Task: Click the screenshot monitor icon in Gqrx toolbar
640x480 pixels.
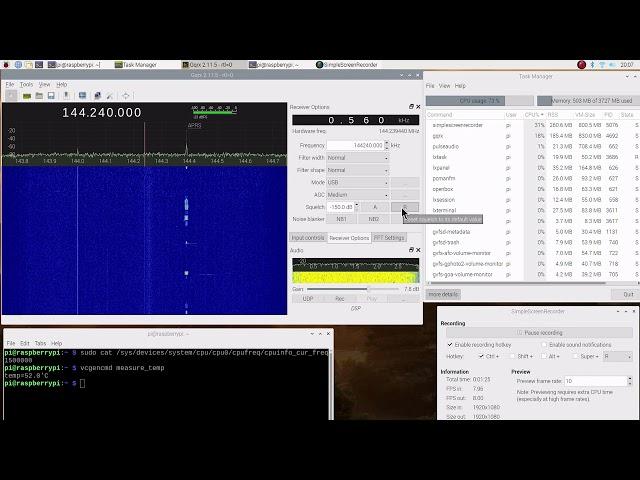Action: coord(82,96)
